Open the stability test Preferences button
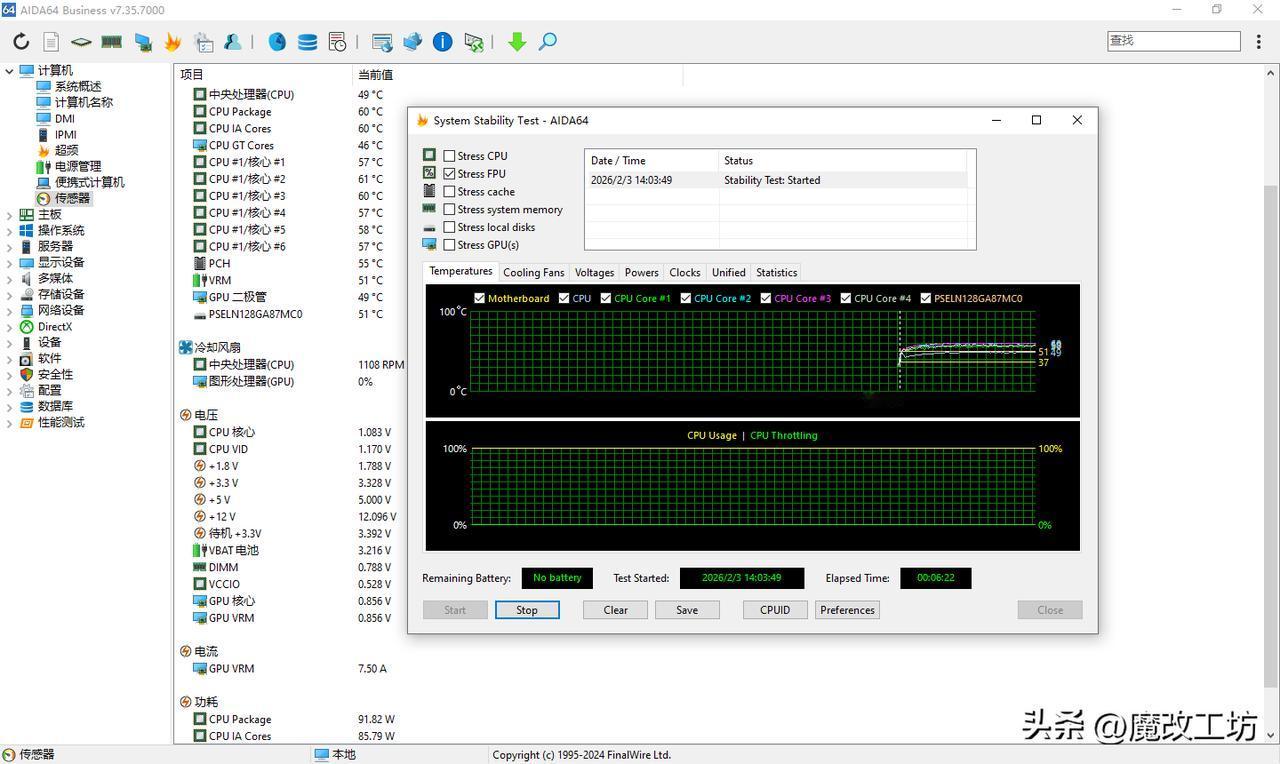This screenshot has height=764, width=1280. 847,610
